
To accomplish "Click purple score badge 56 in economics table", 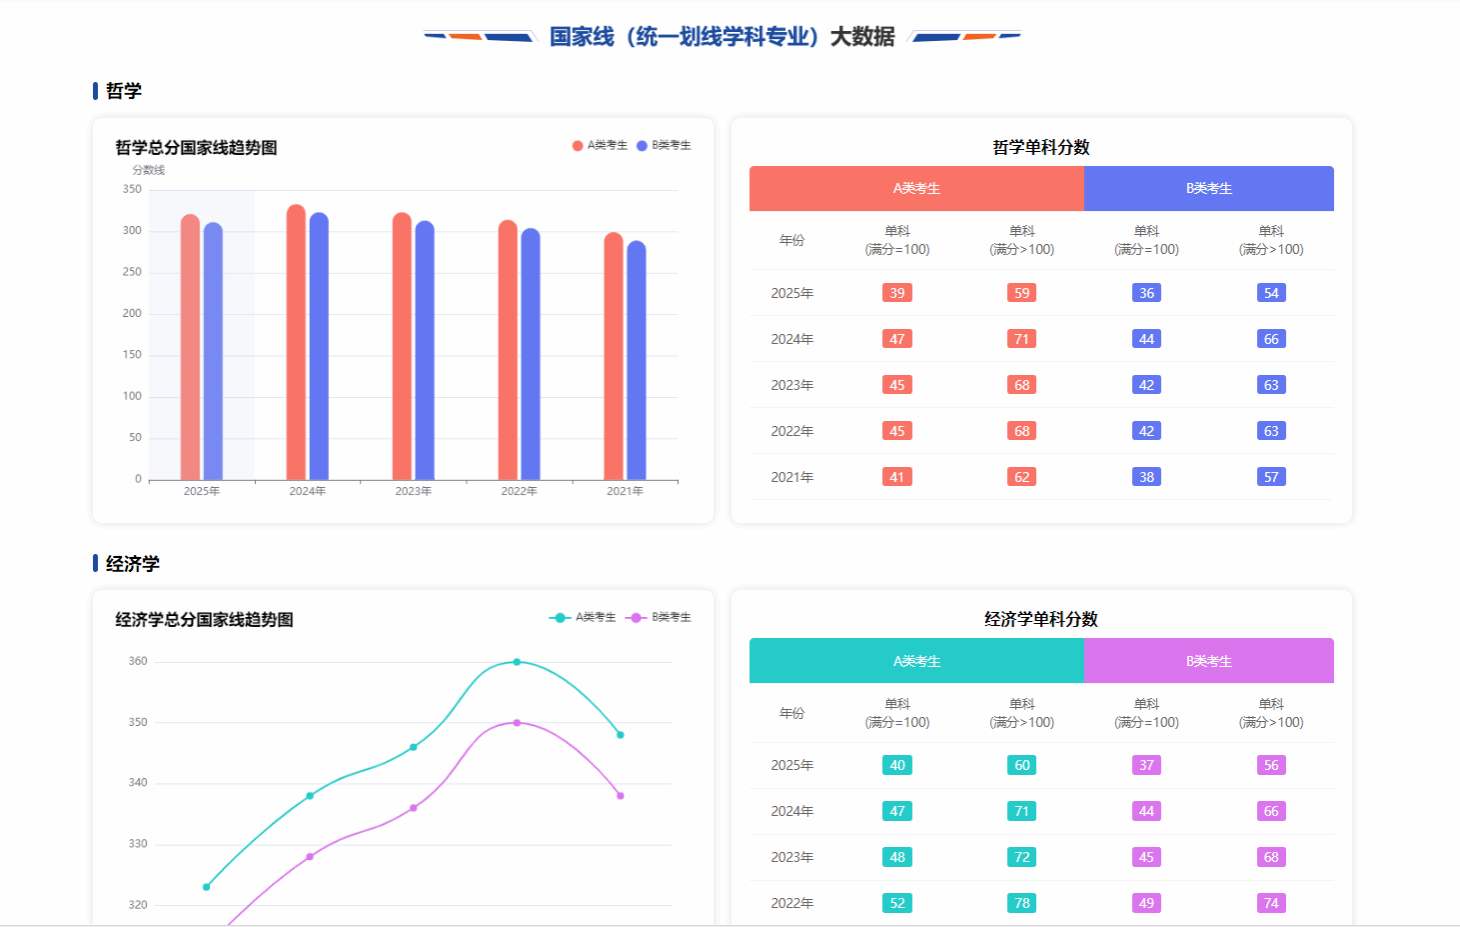I will tap(1271, 765).
